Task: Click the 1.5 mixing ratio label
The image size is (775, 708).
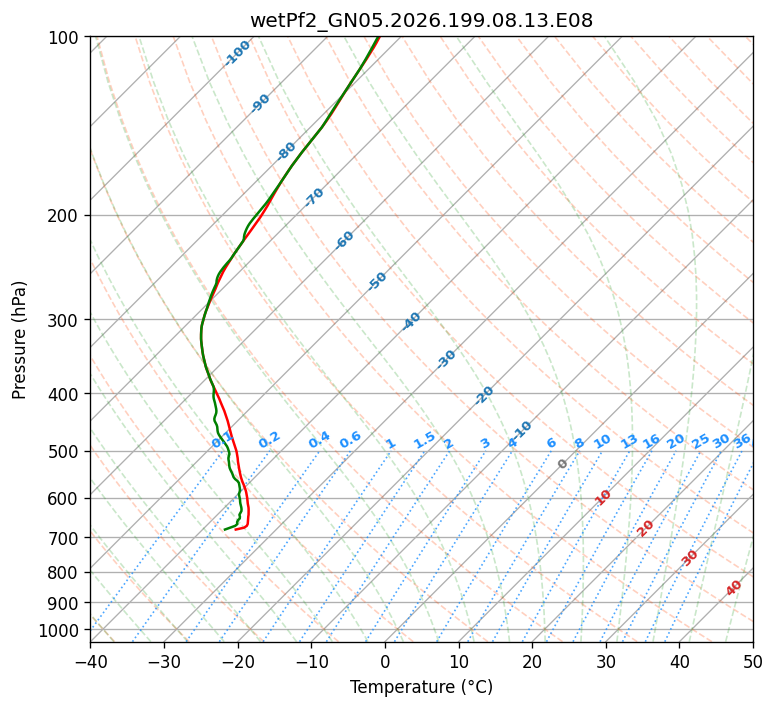Action: click(x=425, y=440)
